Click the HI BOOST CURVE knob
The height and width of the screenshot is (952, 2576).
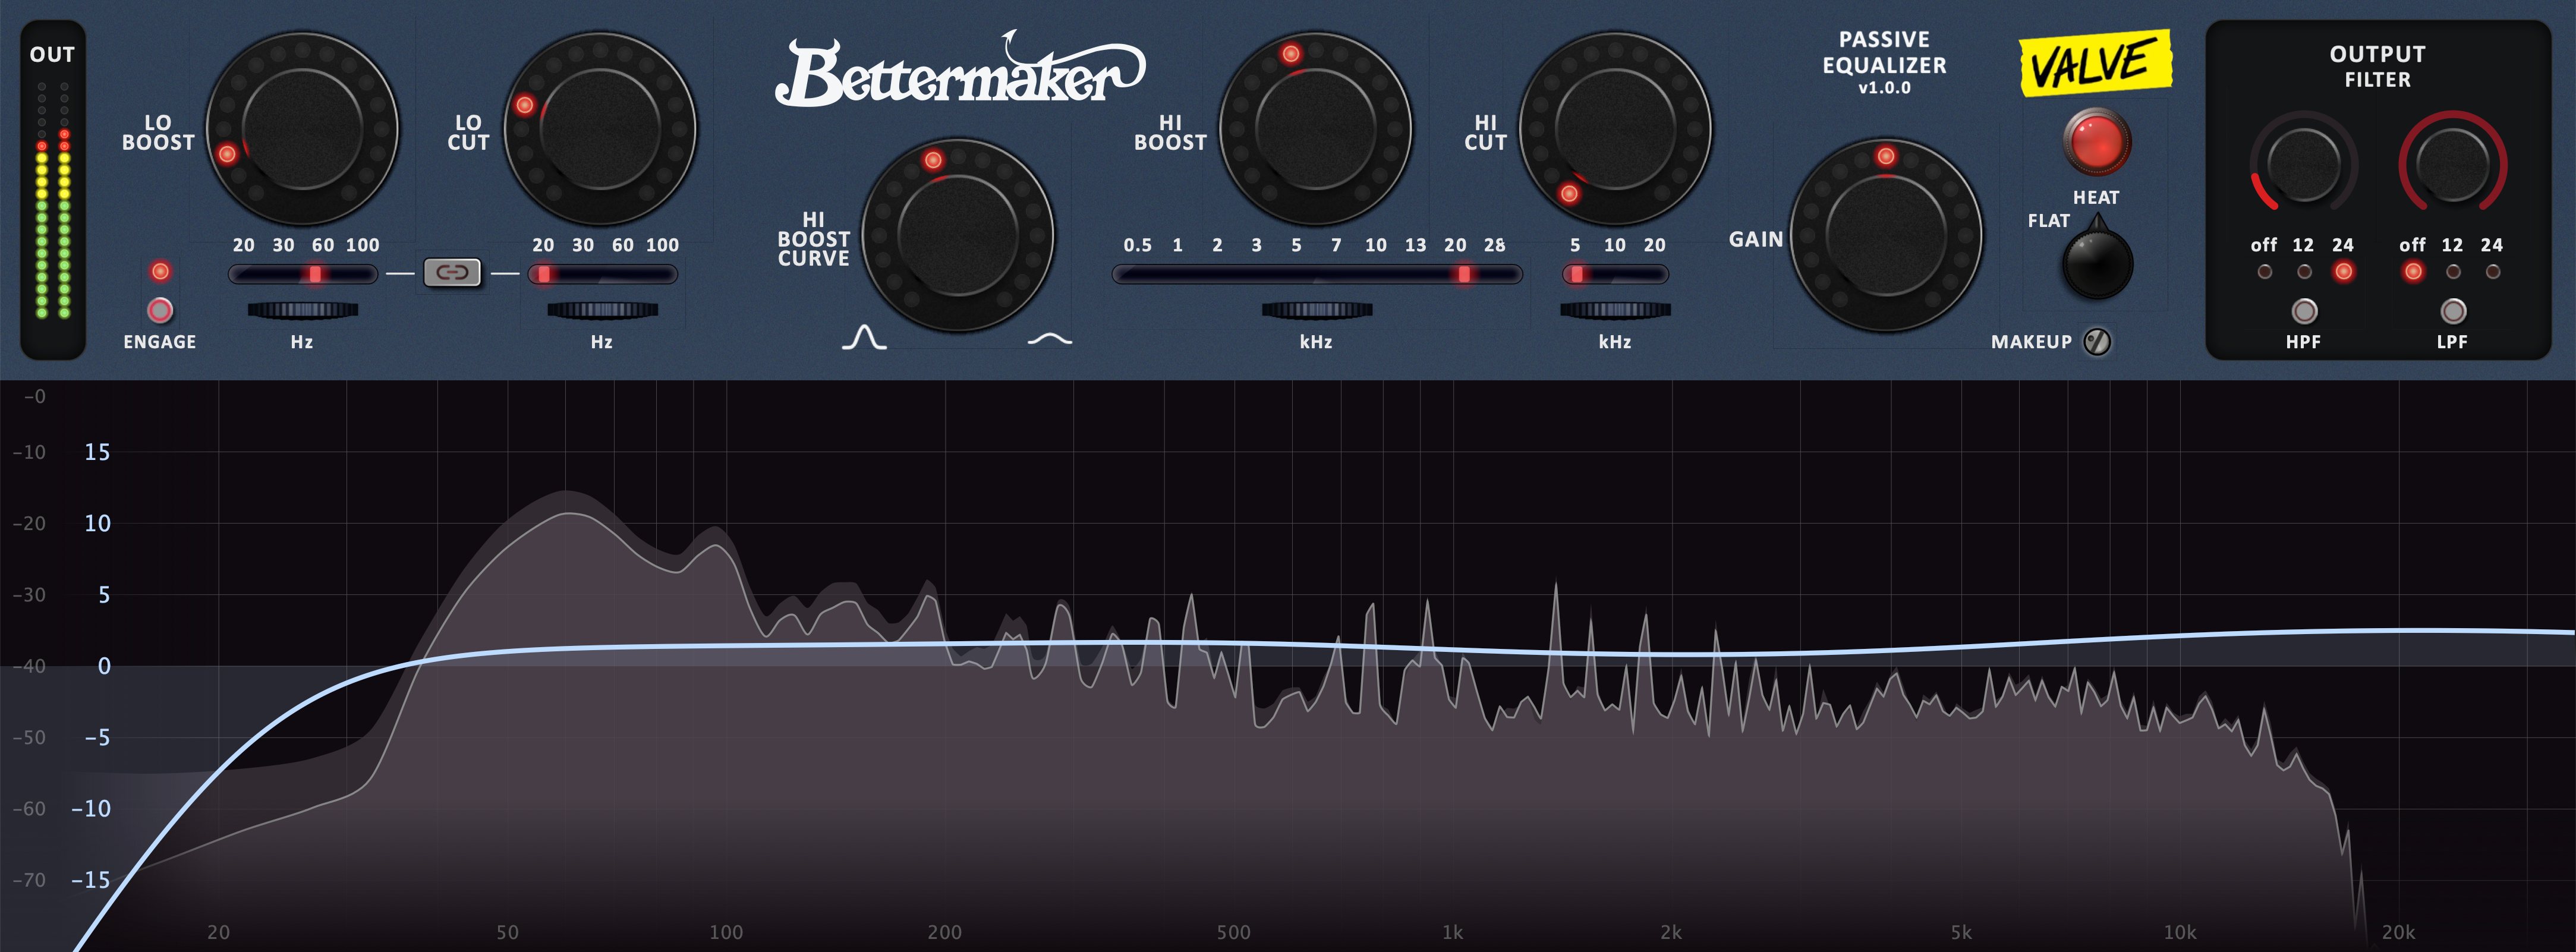coord(957,235)
